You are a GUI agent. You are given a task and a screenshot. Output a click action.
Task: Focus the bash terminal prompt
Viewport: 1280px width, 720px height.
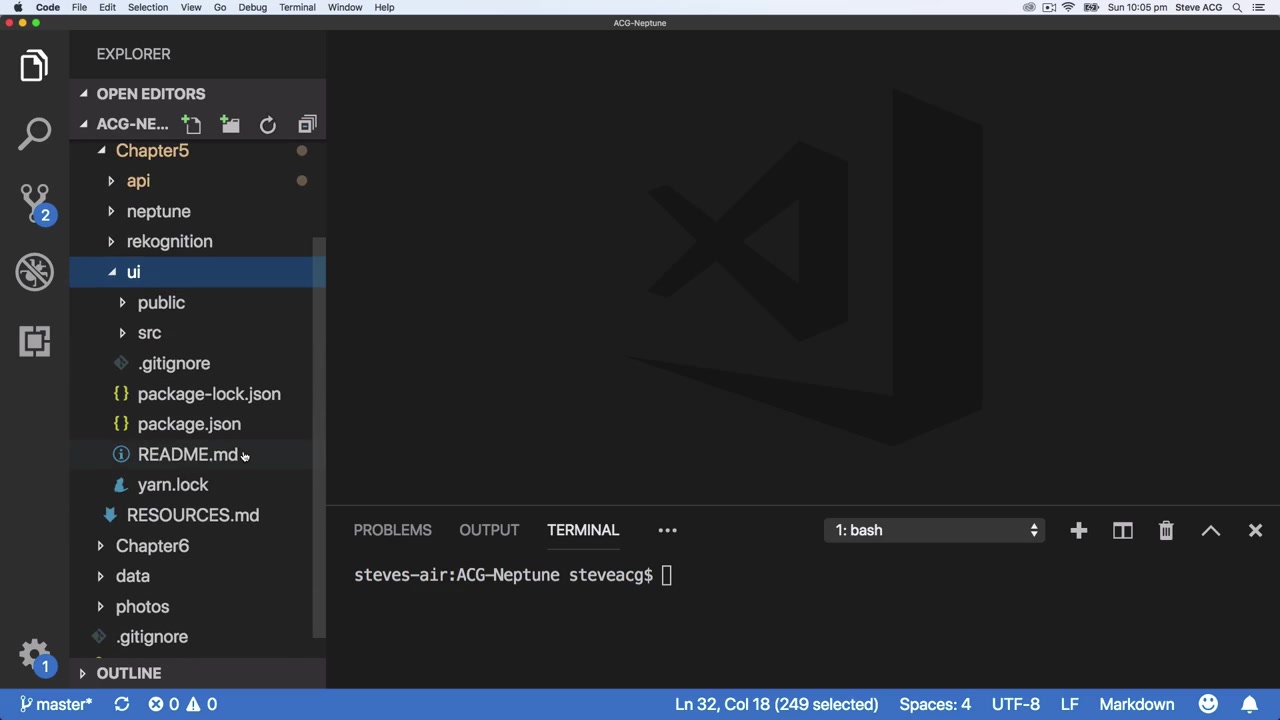click(513, 575)
